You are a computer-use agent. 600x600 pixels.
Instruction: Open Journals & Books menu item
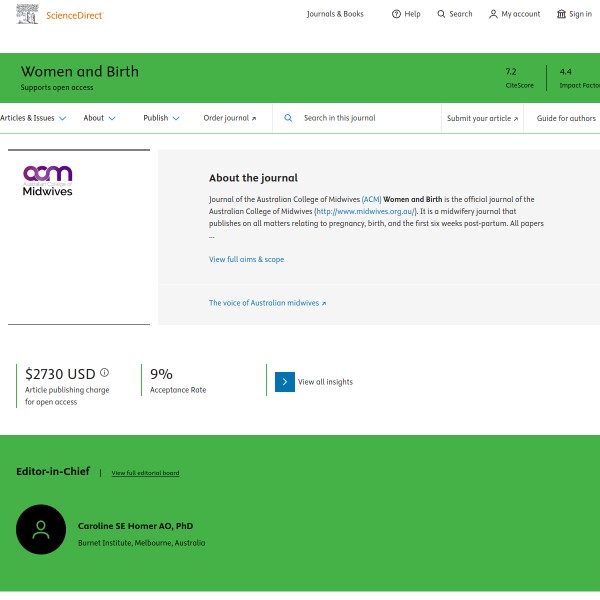point(335,14)
